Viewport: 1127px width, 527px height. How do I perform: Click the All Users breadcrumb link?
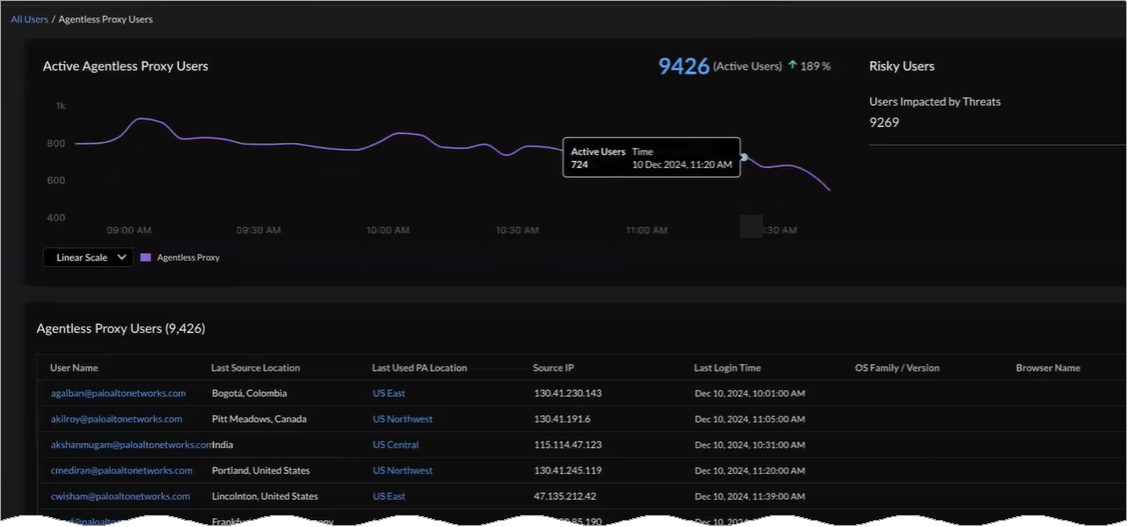click(29, 19)
